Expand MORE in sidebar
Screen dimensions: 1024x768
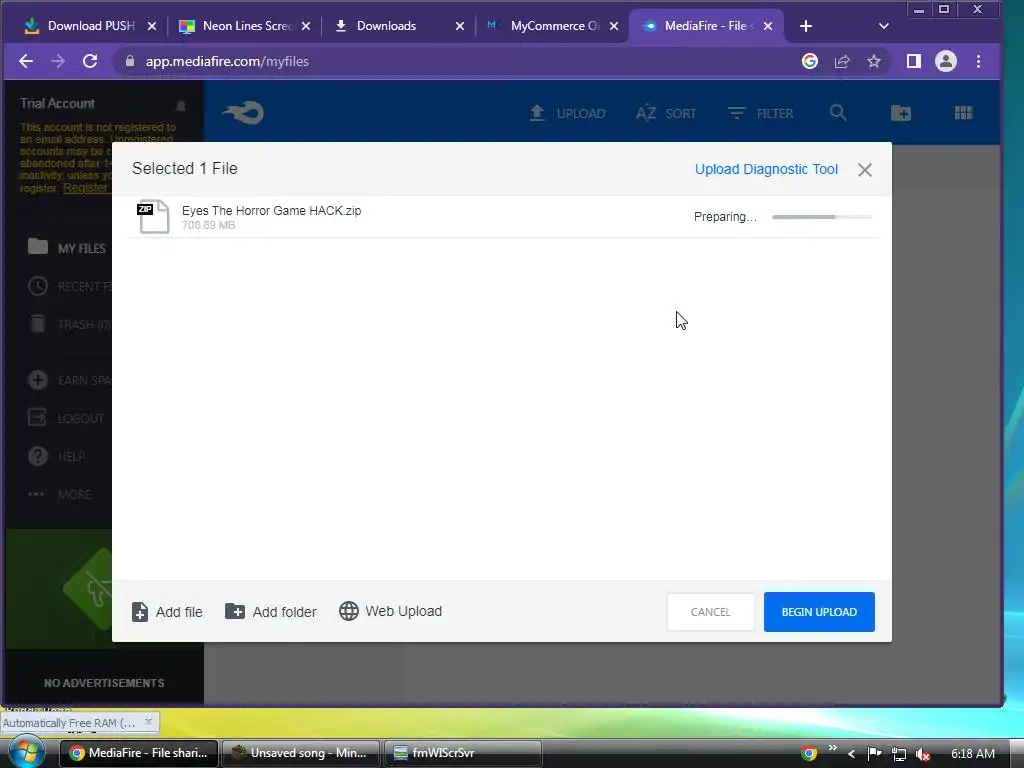[x=59, y=494]
